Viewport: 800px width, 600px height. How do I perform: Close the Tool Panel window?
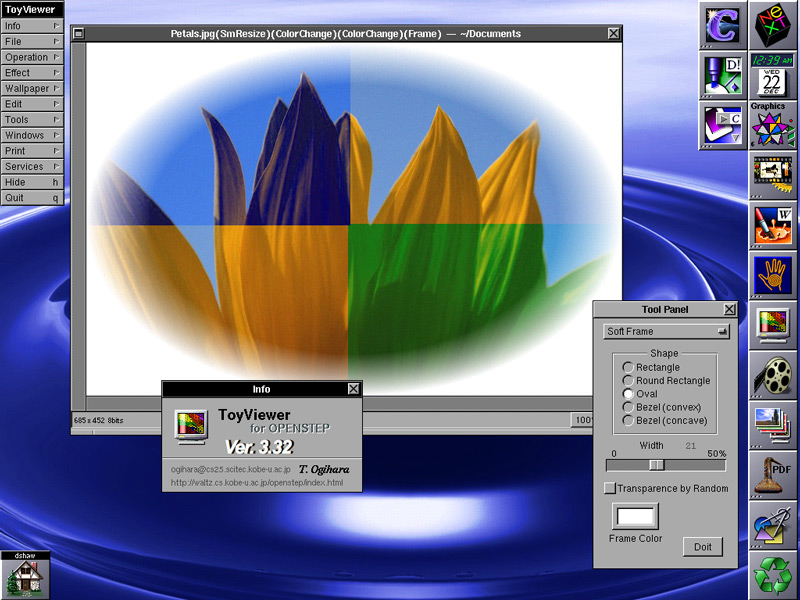730,309
